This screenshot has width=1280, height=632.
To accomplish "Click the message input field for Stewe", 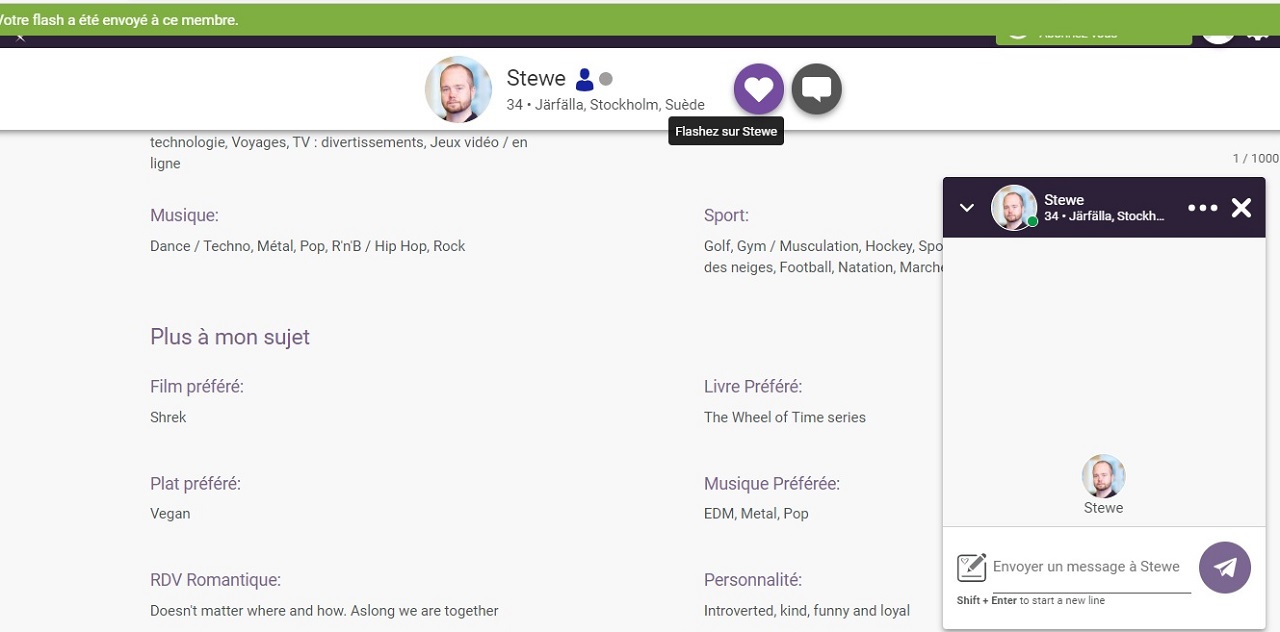I will [x=1091, y=567].
